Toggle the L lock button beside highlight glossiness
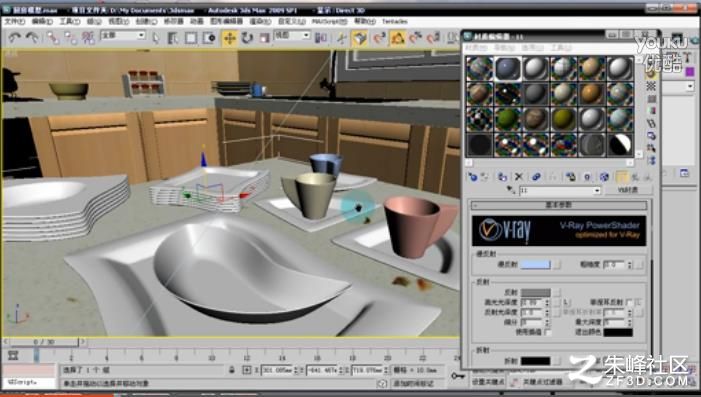 coord(566,303)
